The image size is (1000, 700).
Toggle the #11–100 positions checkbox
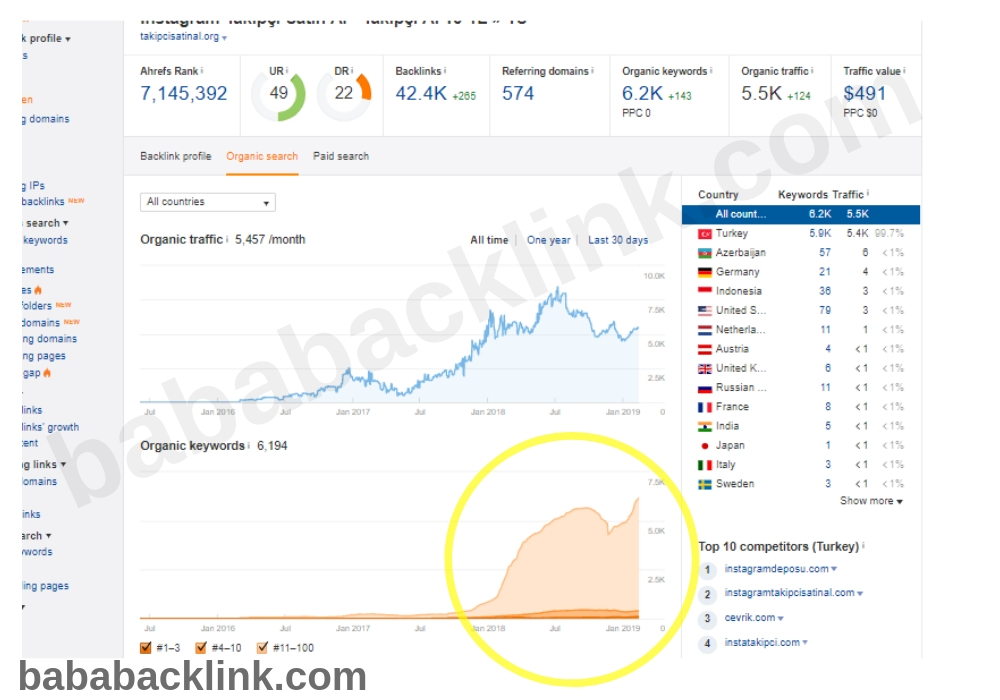tap(261, 648)
